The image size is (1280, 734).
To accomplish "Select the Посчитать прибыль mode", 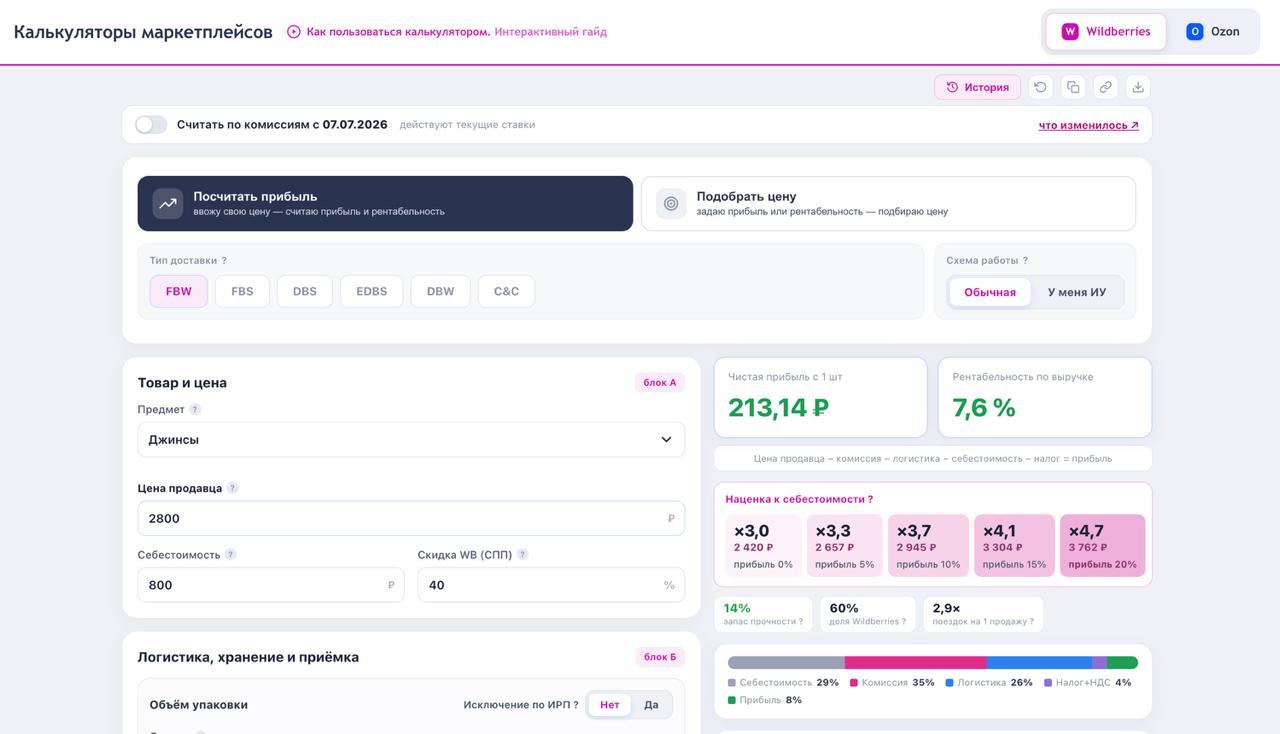I will [385, 203].
